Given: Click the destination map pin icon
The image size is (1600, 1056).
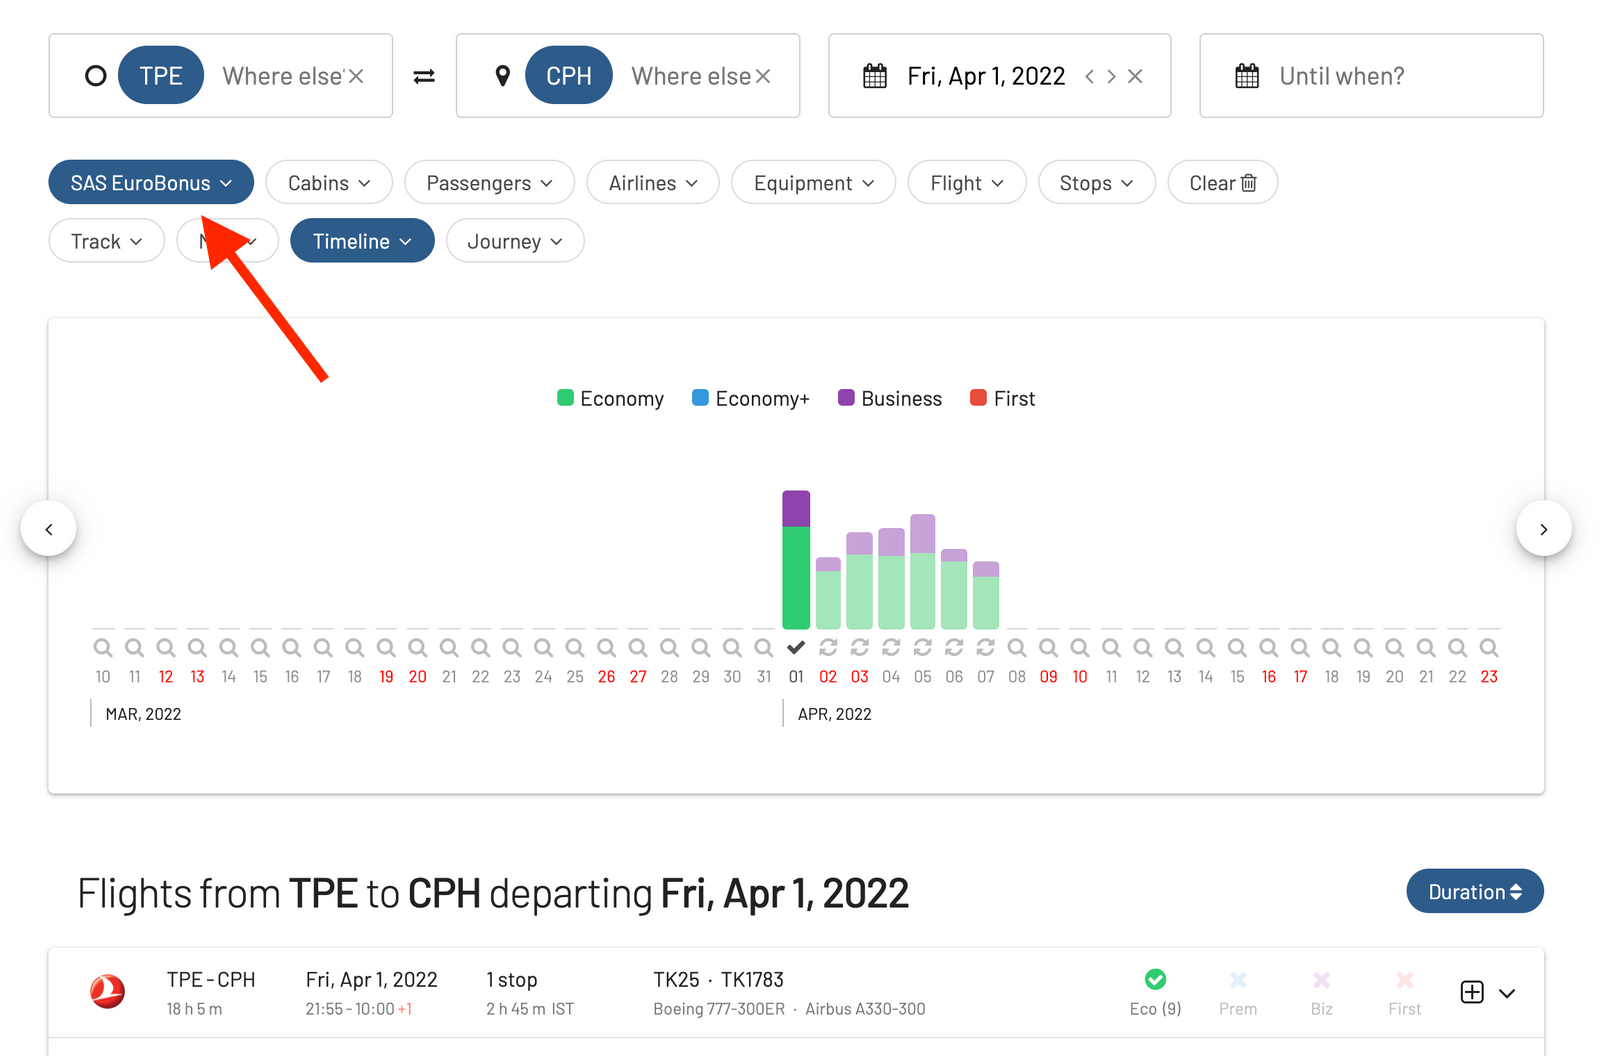Looking at the screenshot, I should (x=503, y=76).
